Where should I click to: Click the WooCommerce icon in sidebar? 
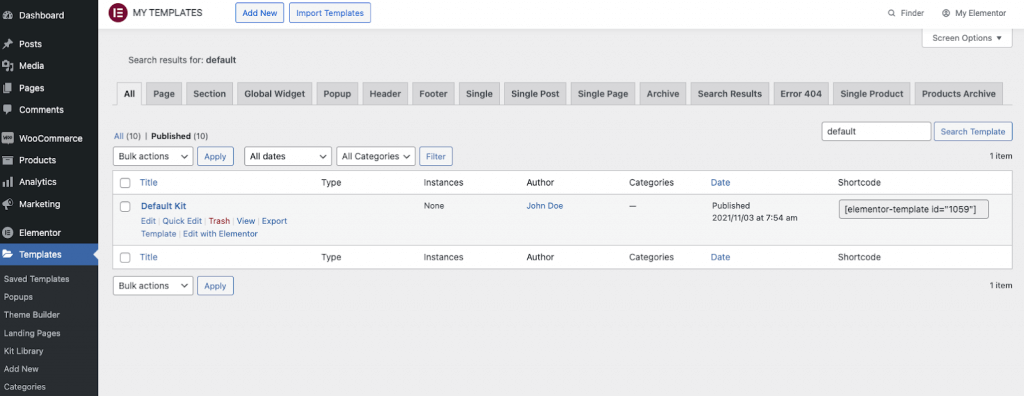coord(8,139)
